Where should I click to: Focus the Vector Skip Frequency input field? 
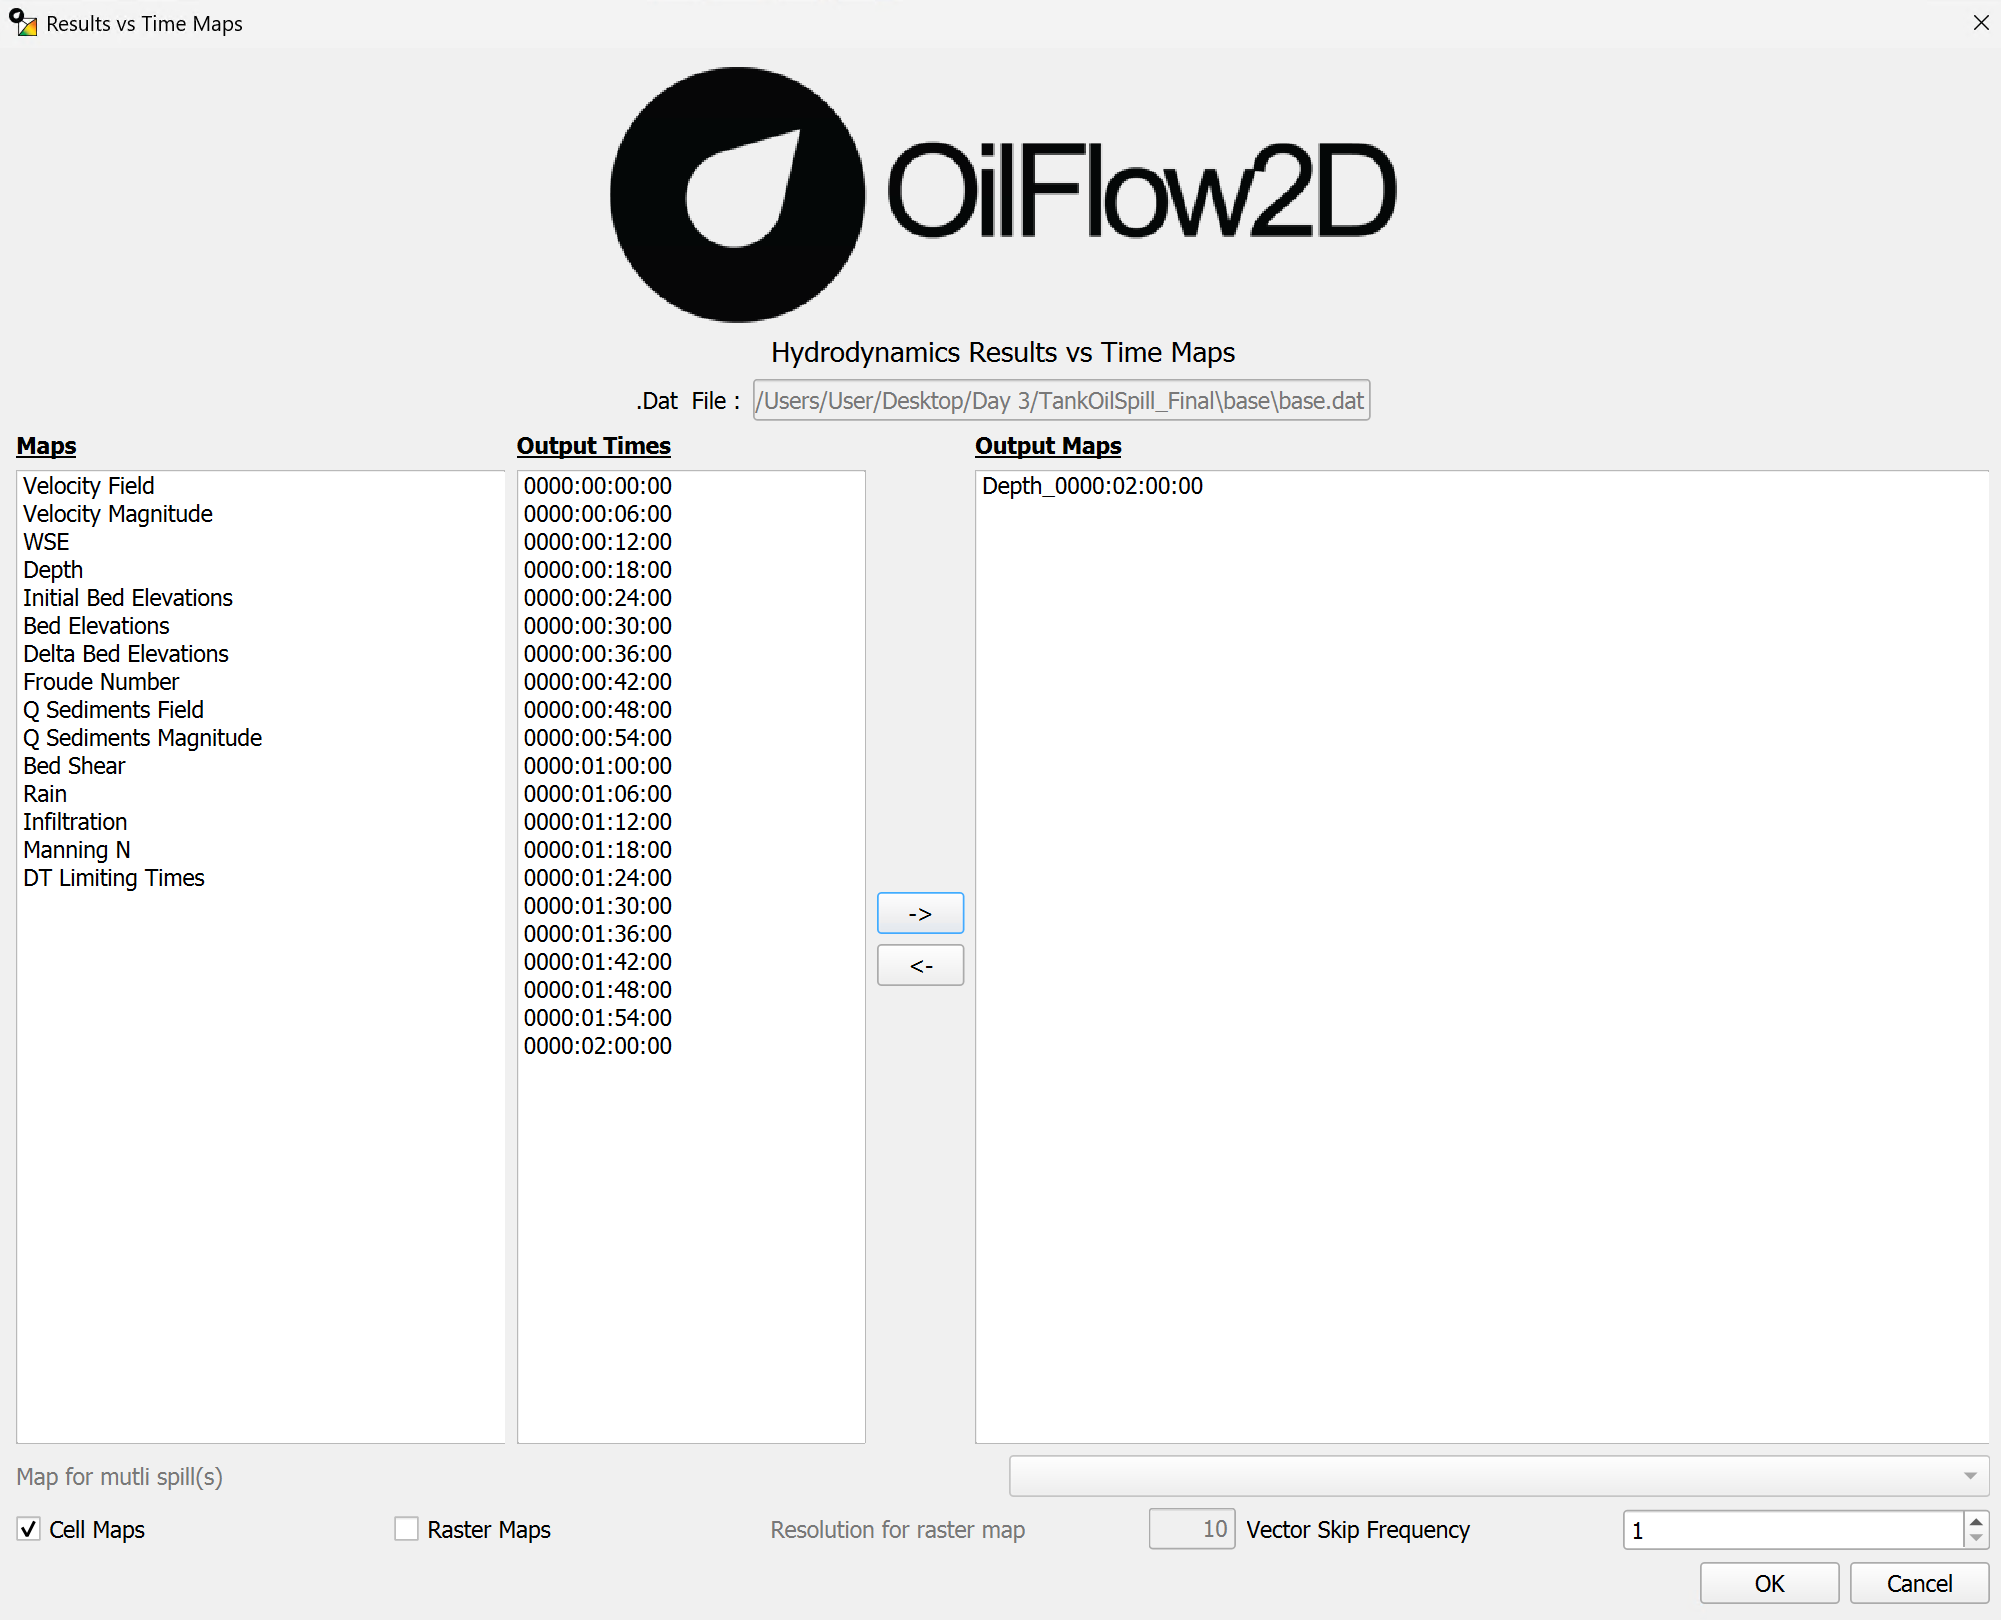coord(1794,1530)
